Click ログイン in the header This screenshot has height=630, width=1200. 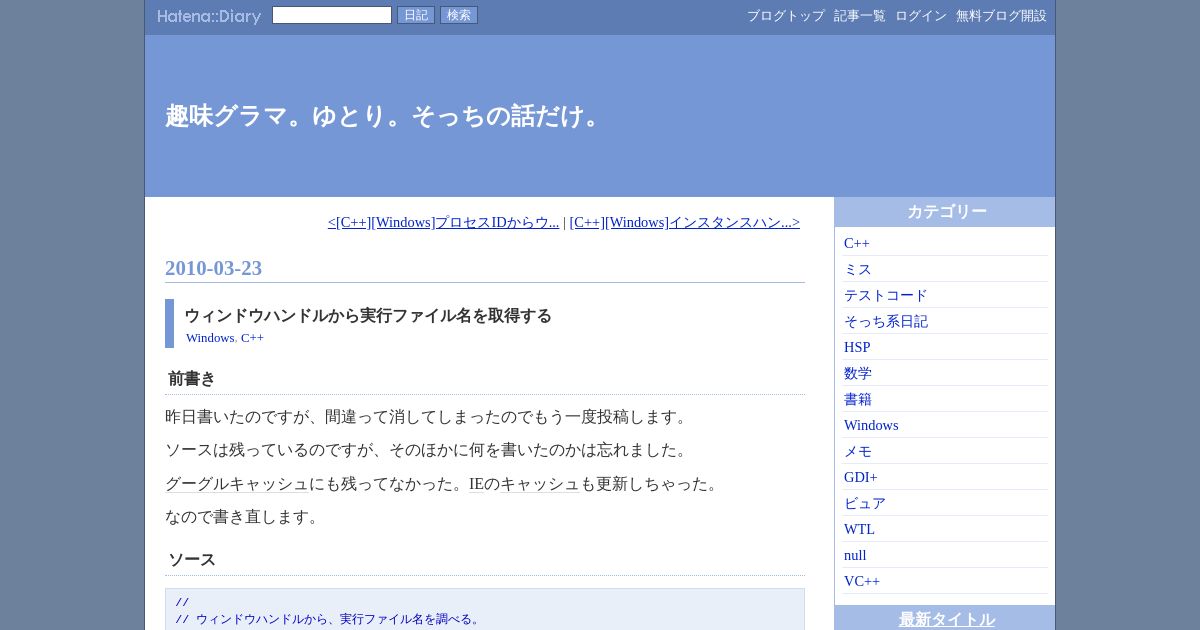pos(921,16)
